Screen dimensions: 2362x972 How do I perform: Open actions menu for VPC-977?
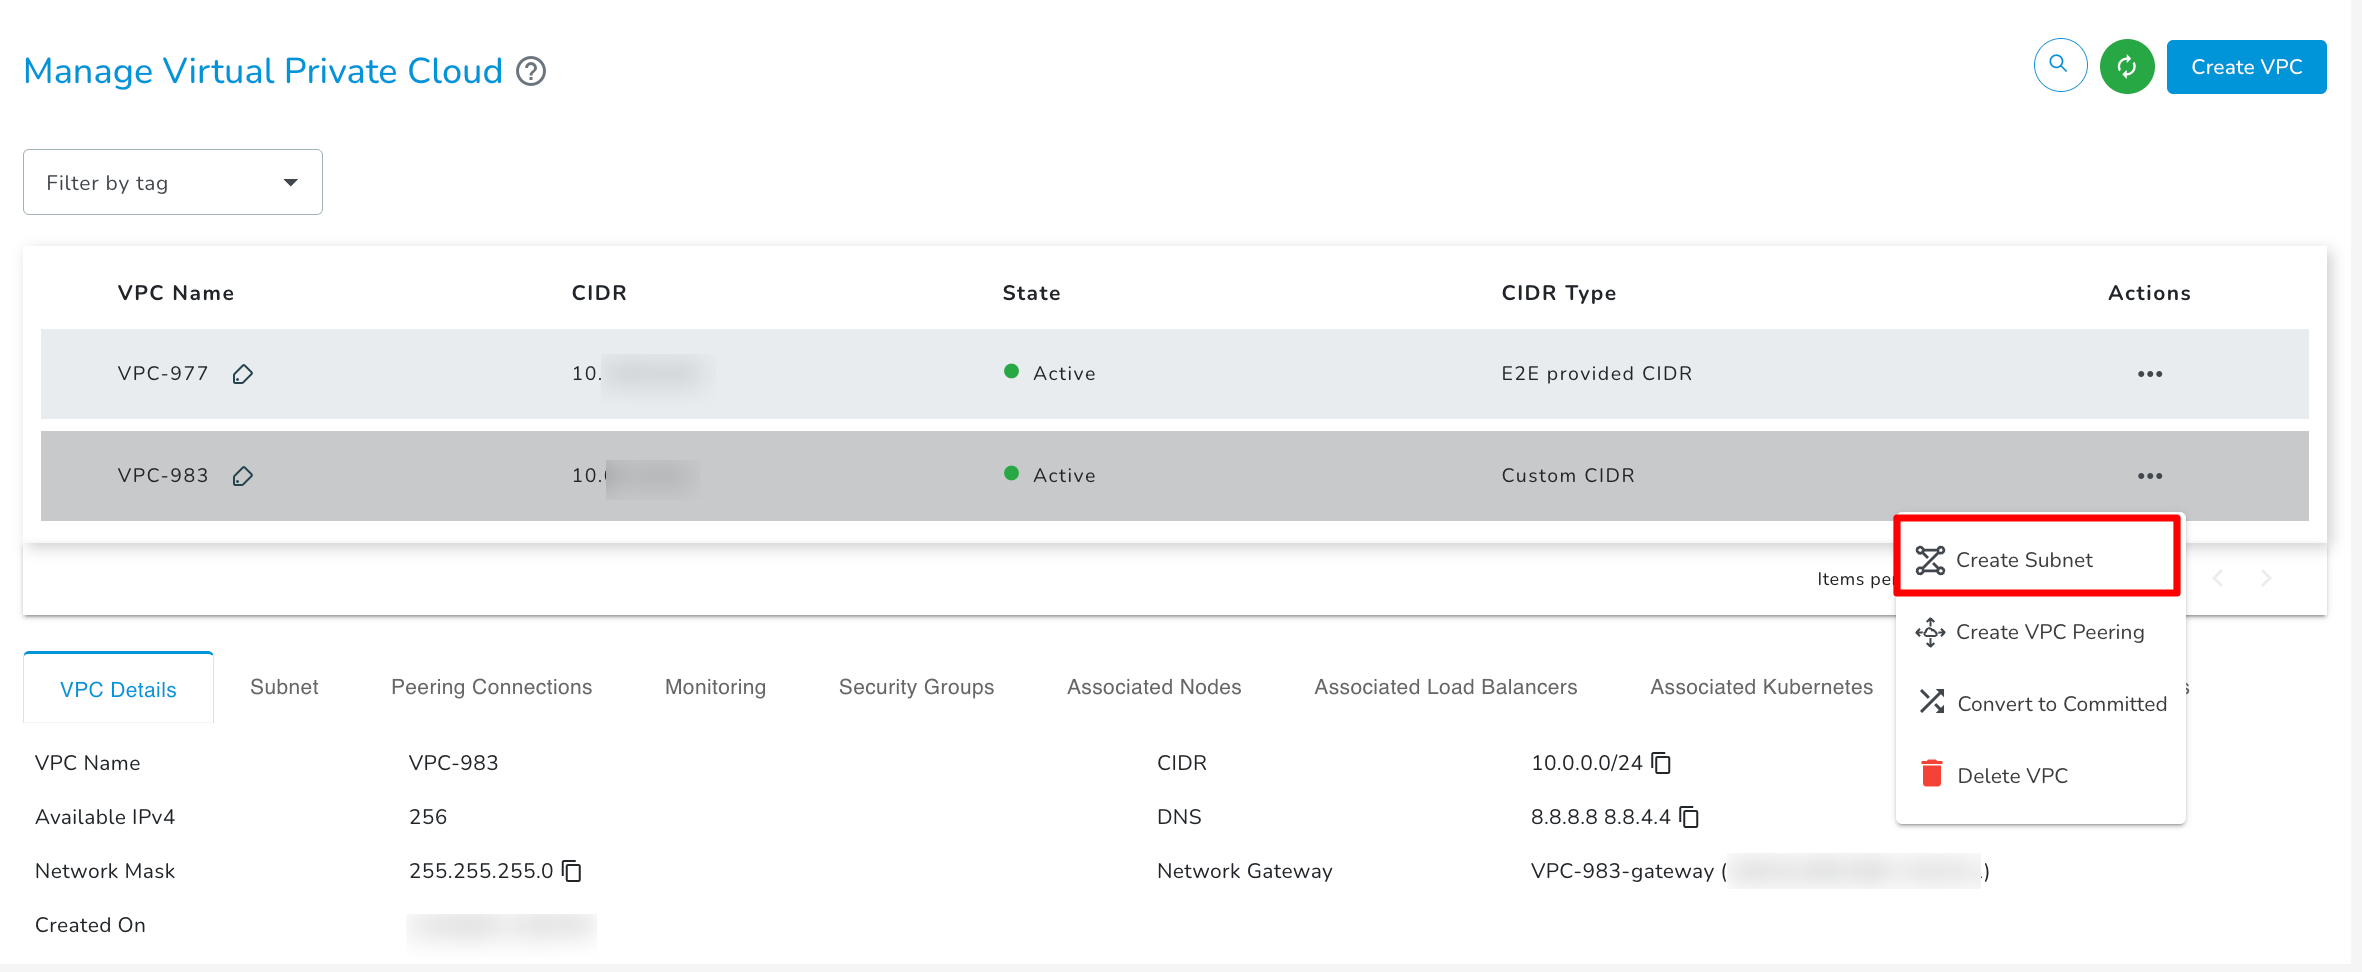[x=2150, y=373]
